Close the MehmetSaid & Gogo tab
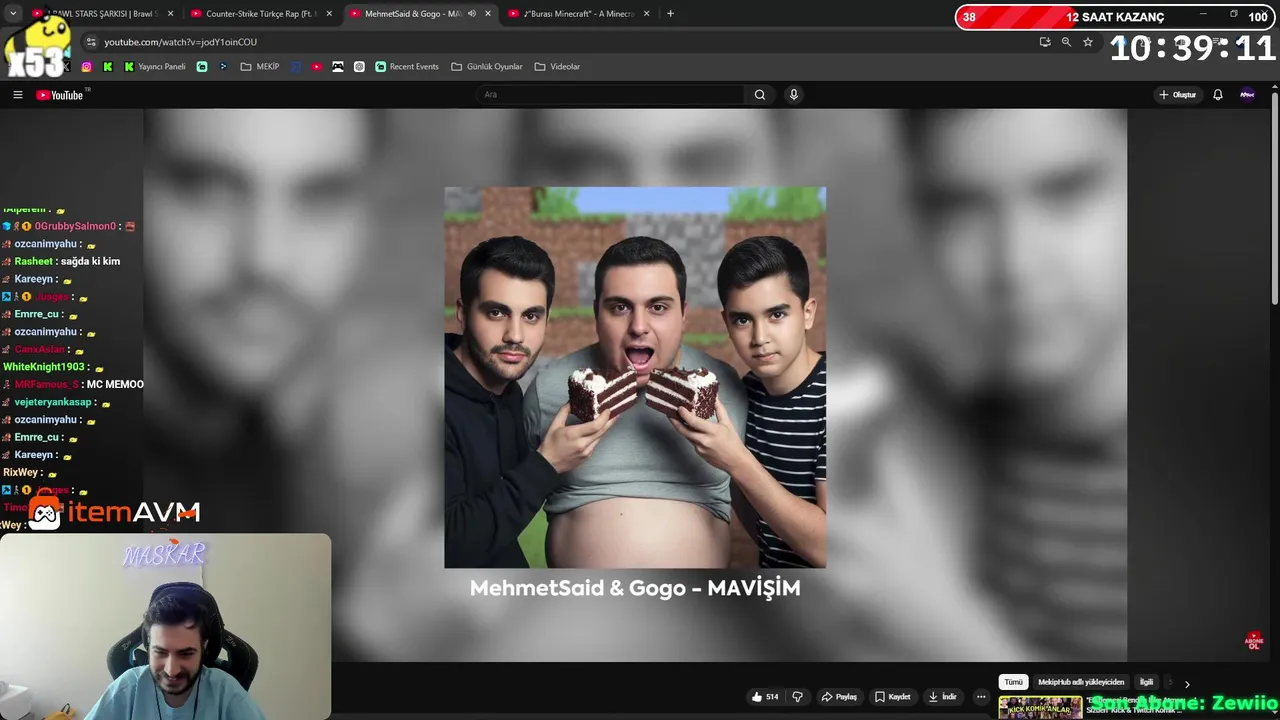The width and height of the screenshot is (1280, 720). coord(488,14)
